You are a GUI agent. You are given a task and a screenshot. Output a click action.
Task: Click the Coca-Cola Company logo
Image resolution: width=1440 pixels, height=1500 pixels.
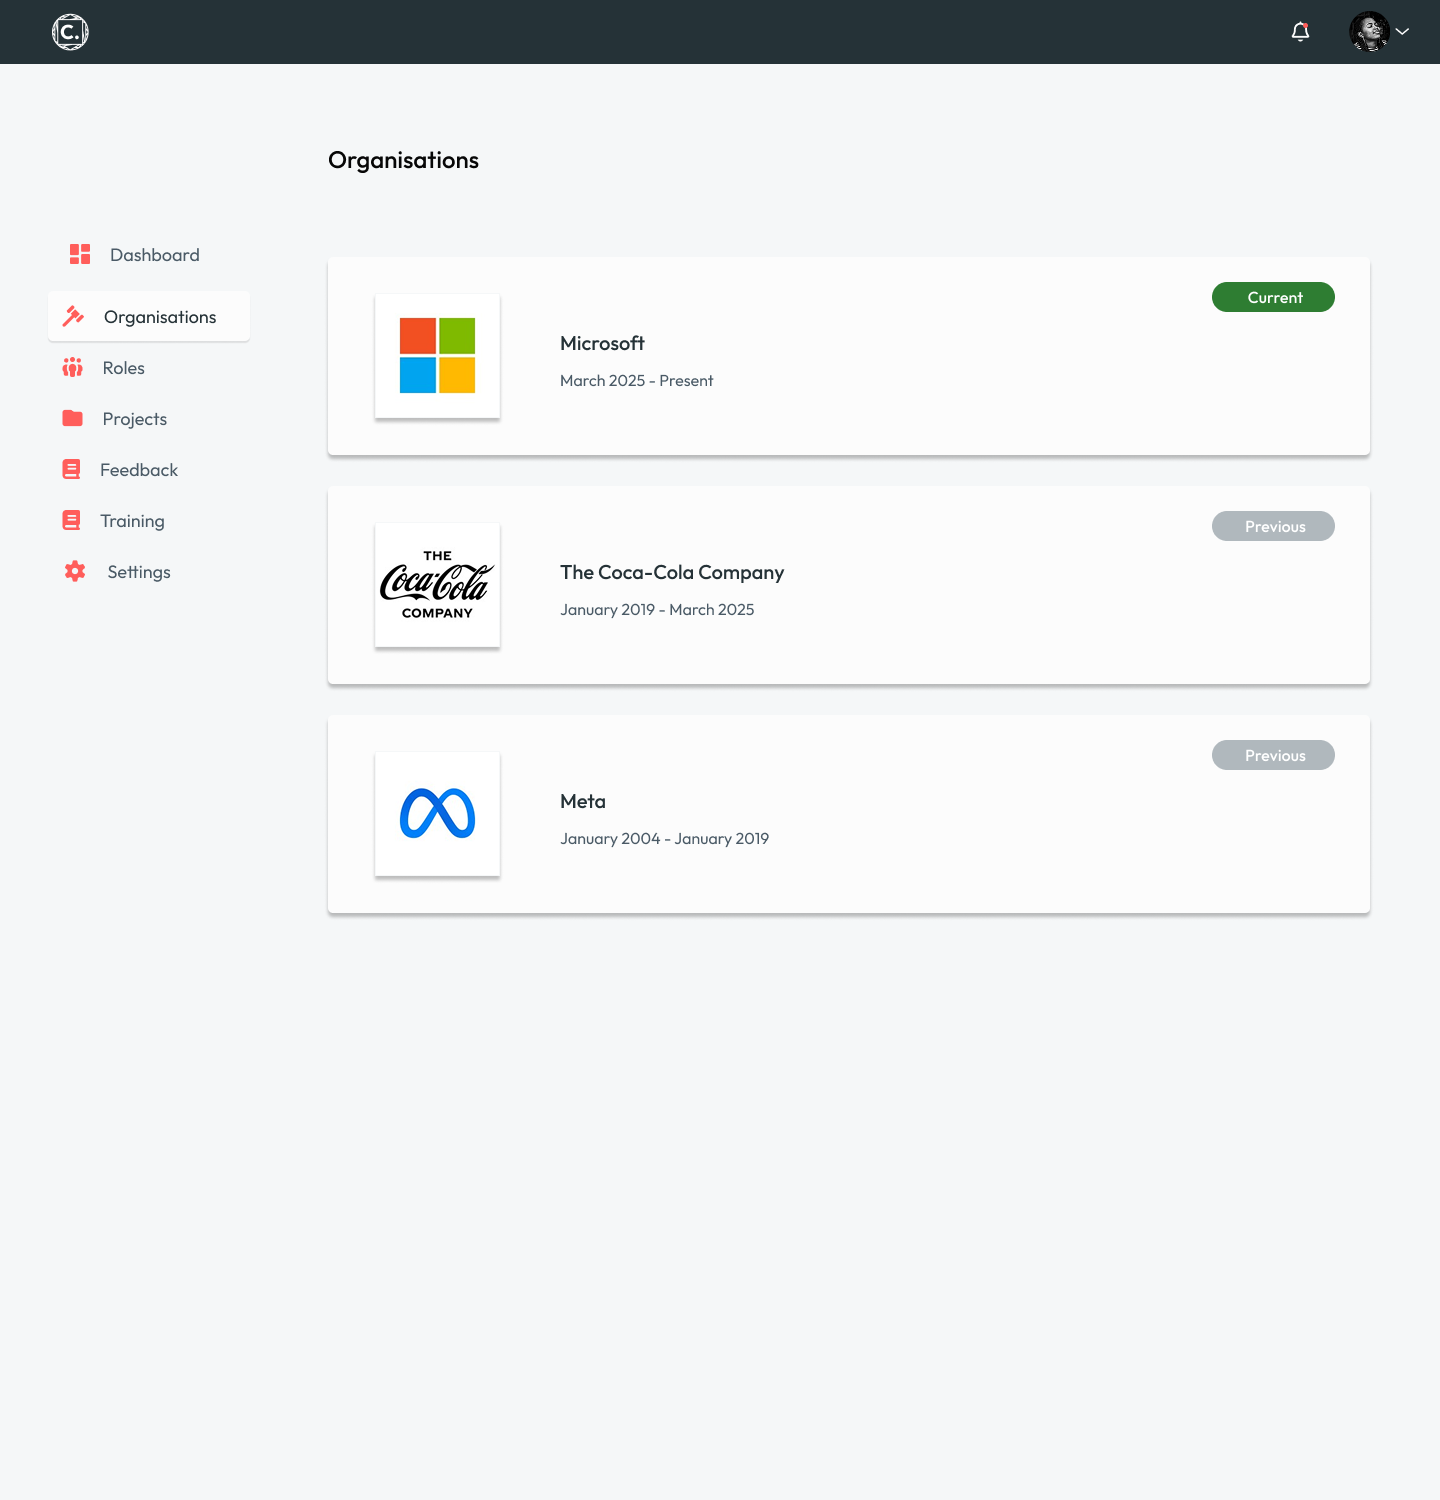(437, 585)
